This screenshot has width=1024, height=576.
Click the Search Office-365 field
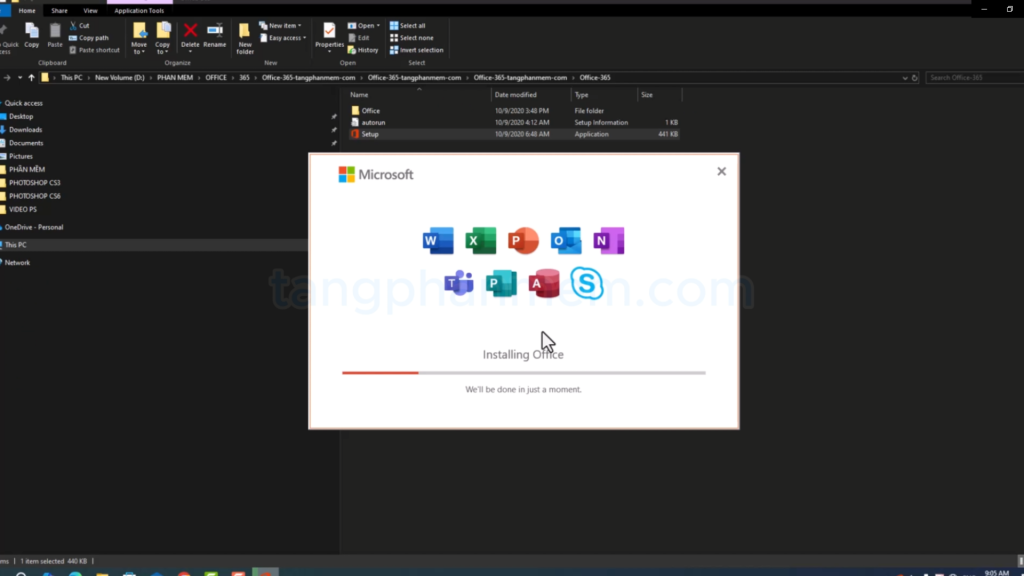click(x=974, y=78)
